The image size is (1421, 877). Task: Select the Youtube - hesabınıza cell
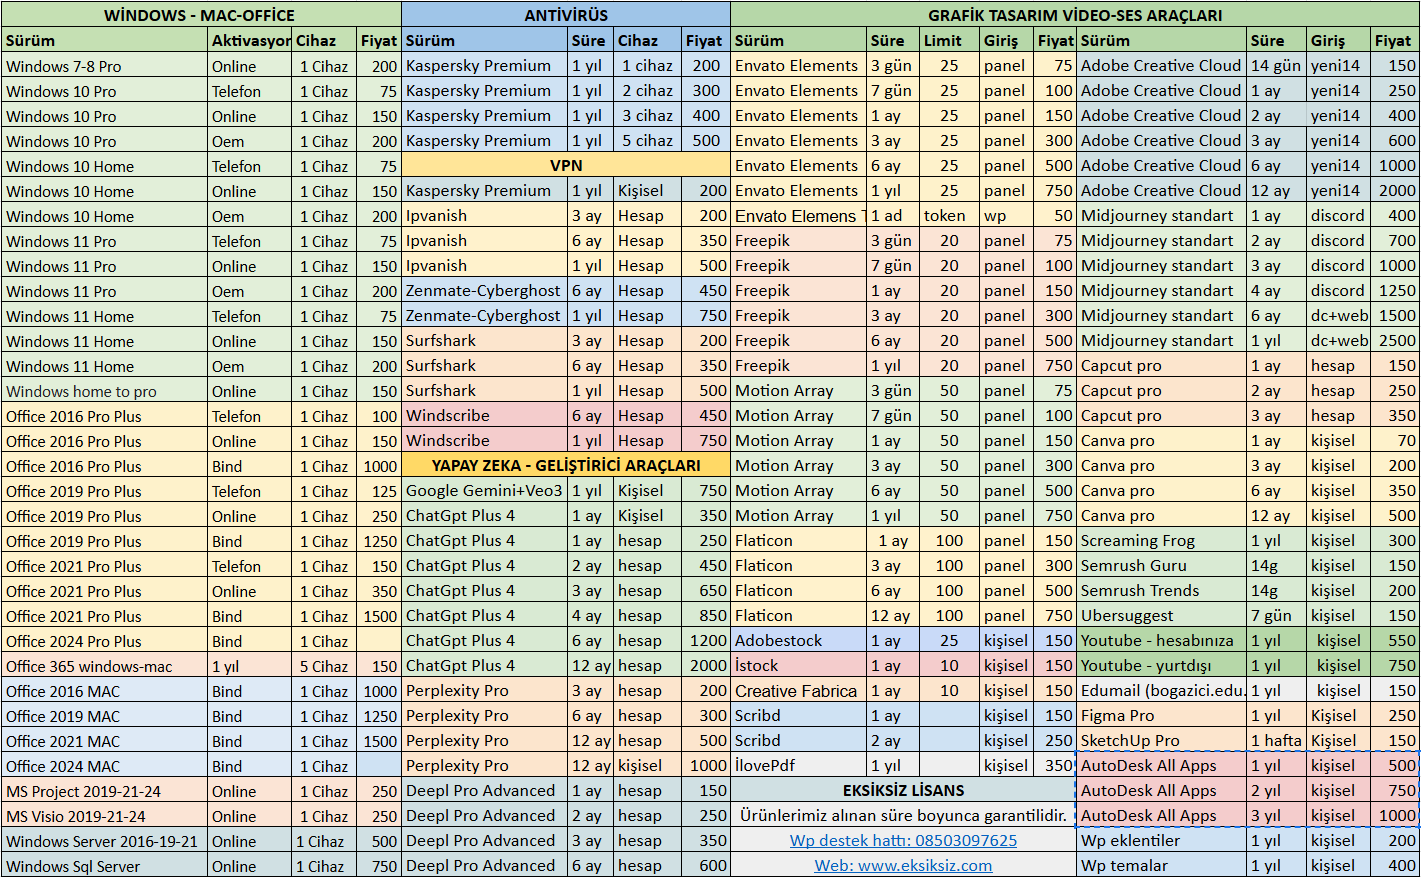(x=1162, y=640)
